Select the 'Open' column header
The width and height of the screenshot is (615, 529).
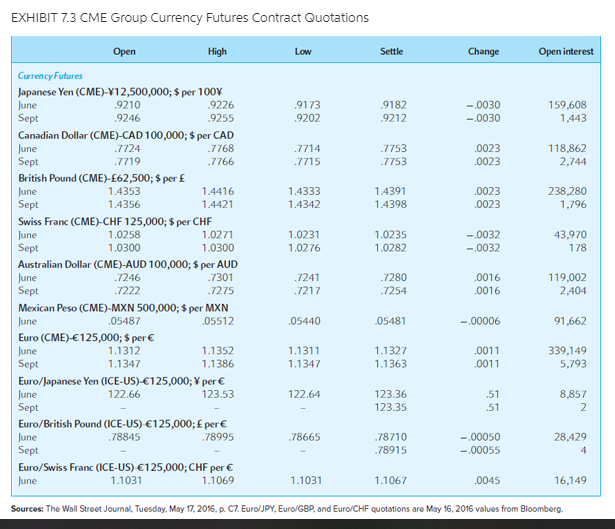(x=124, y=51)
